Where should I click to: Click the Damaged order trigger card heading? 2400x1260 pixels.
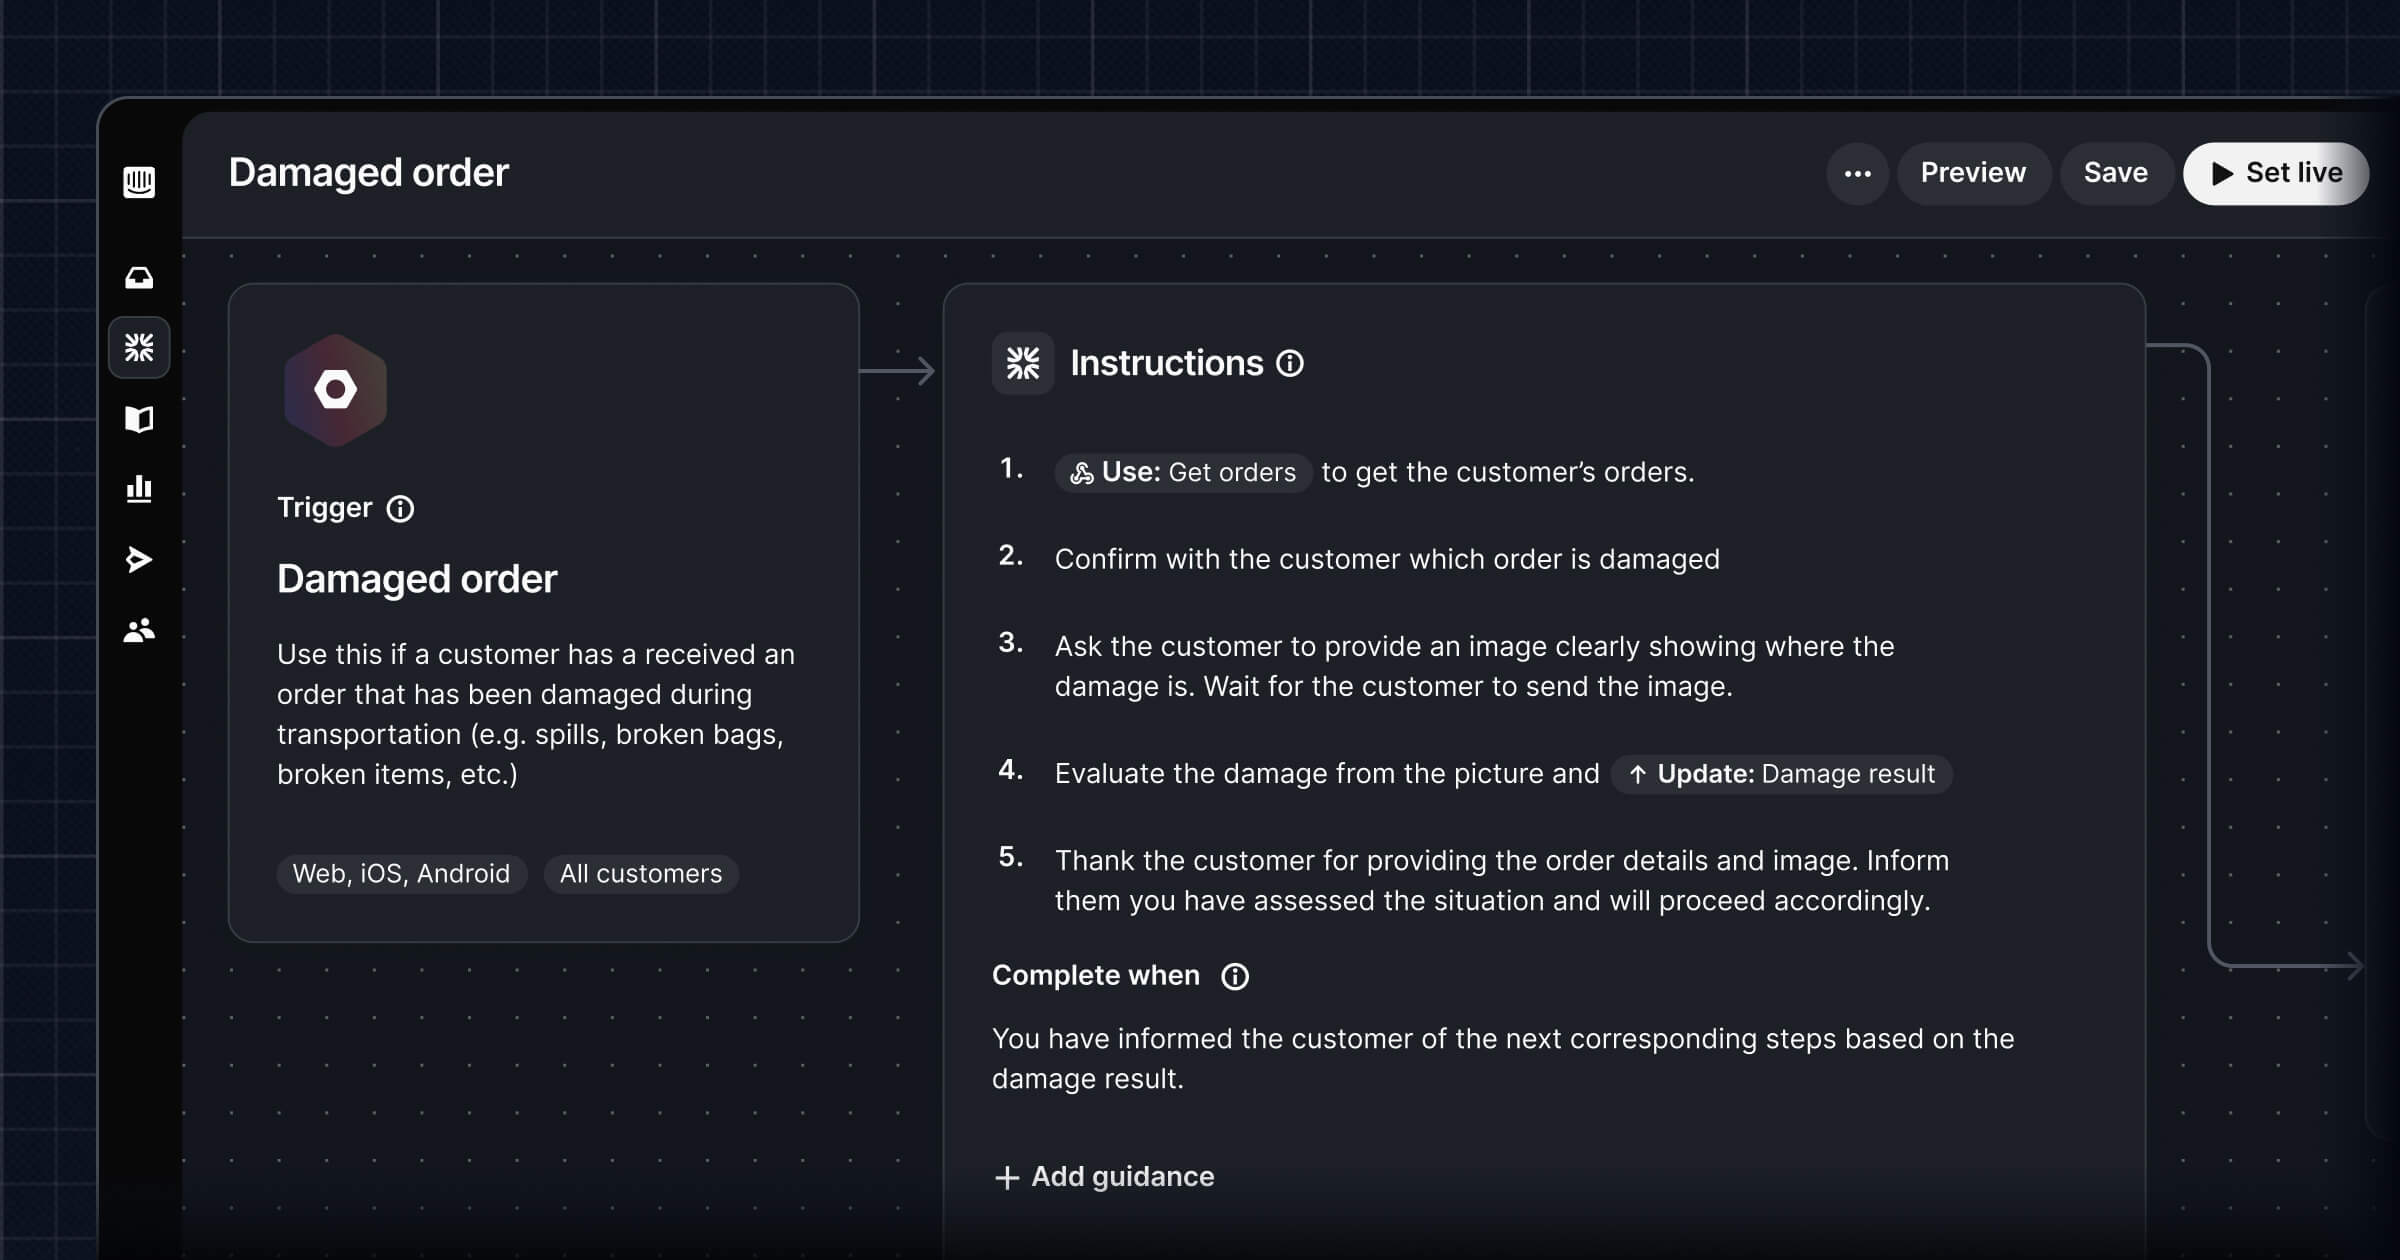pos(417,579)
